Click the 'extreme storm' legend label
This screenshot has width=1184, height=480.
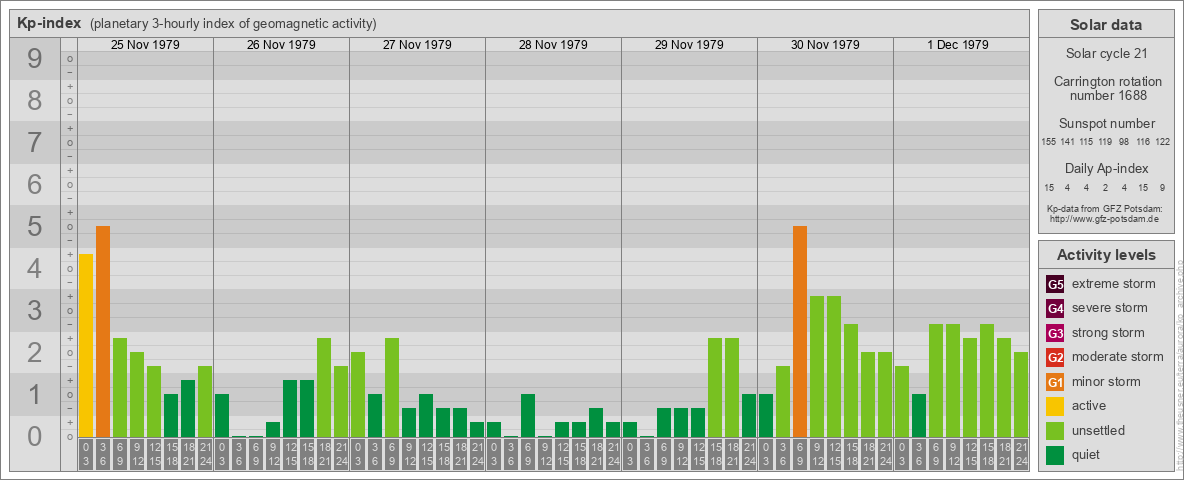coord(1114,285)
